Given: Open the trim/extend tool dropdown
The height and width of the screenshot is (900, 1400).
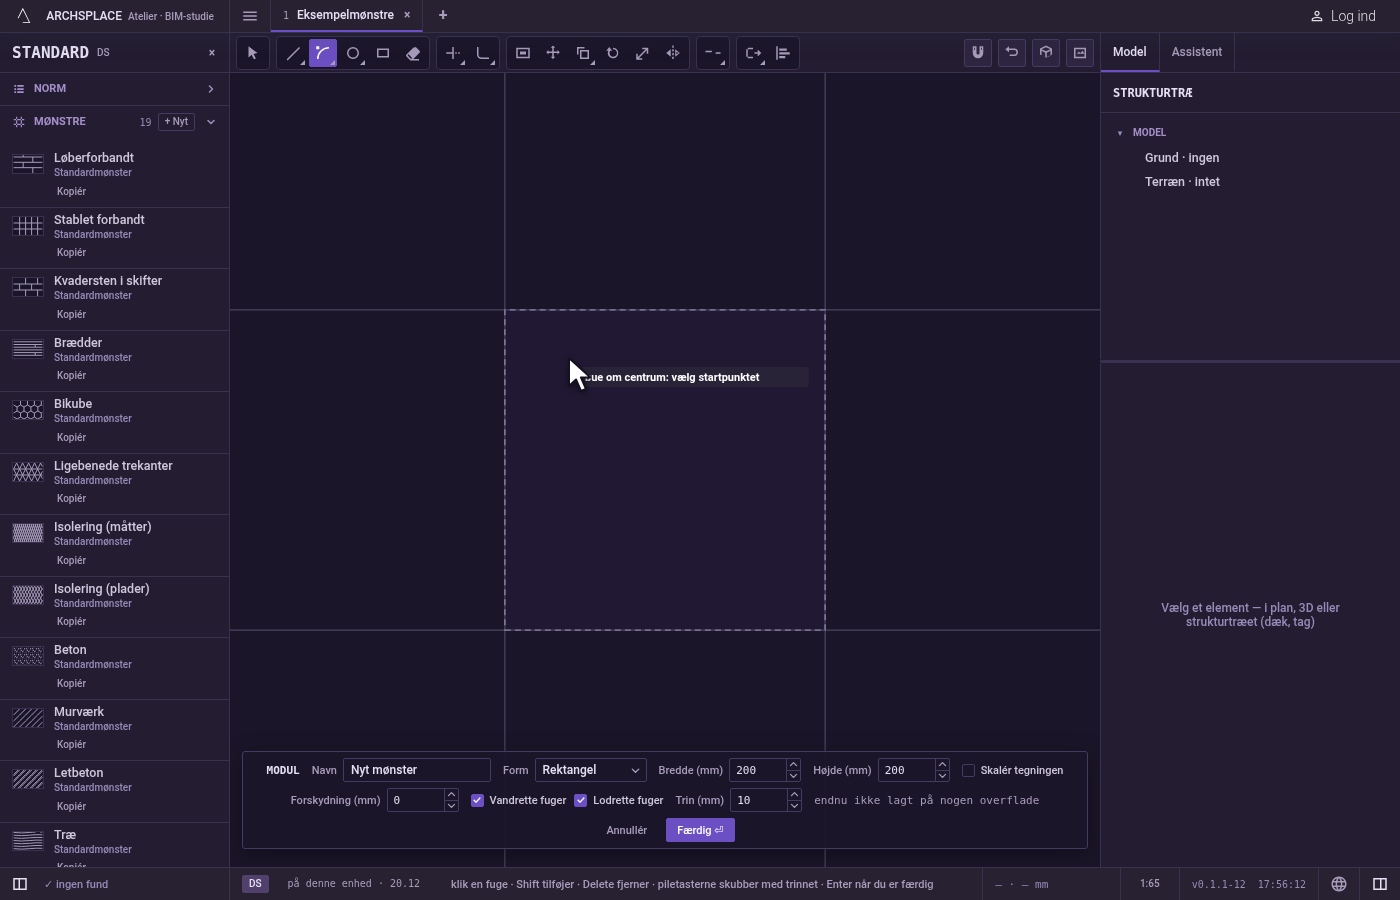Looking at the screenshot, I should point(453,53).
